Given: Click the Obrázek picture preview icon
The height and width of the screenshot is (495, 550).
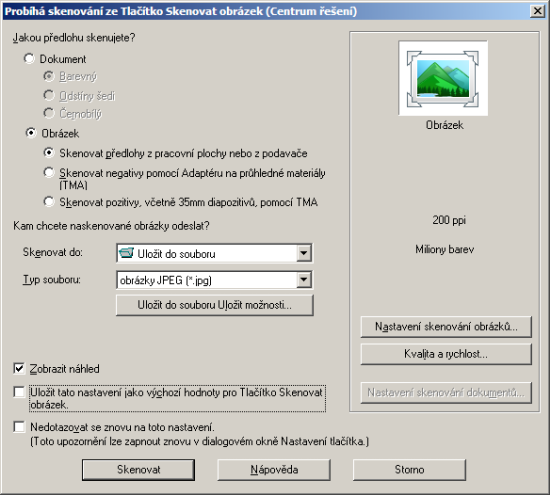Looking at the screenshot, I should [443, 78].
